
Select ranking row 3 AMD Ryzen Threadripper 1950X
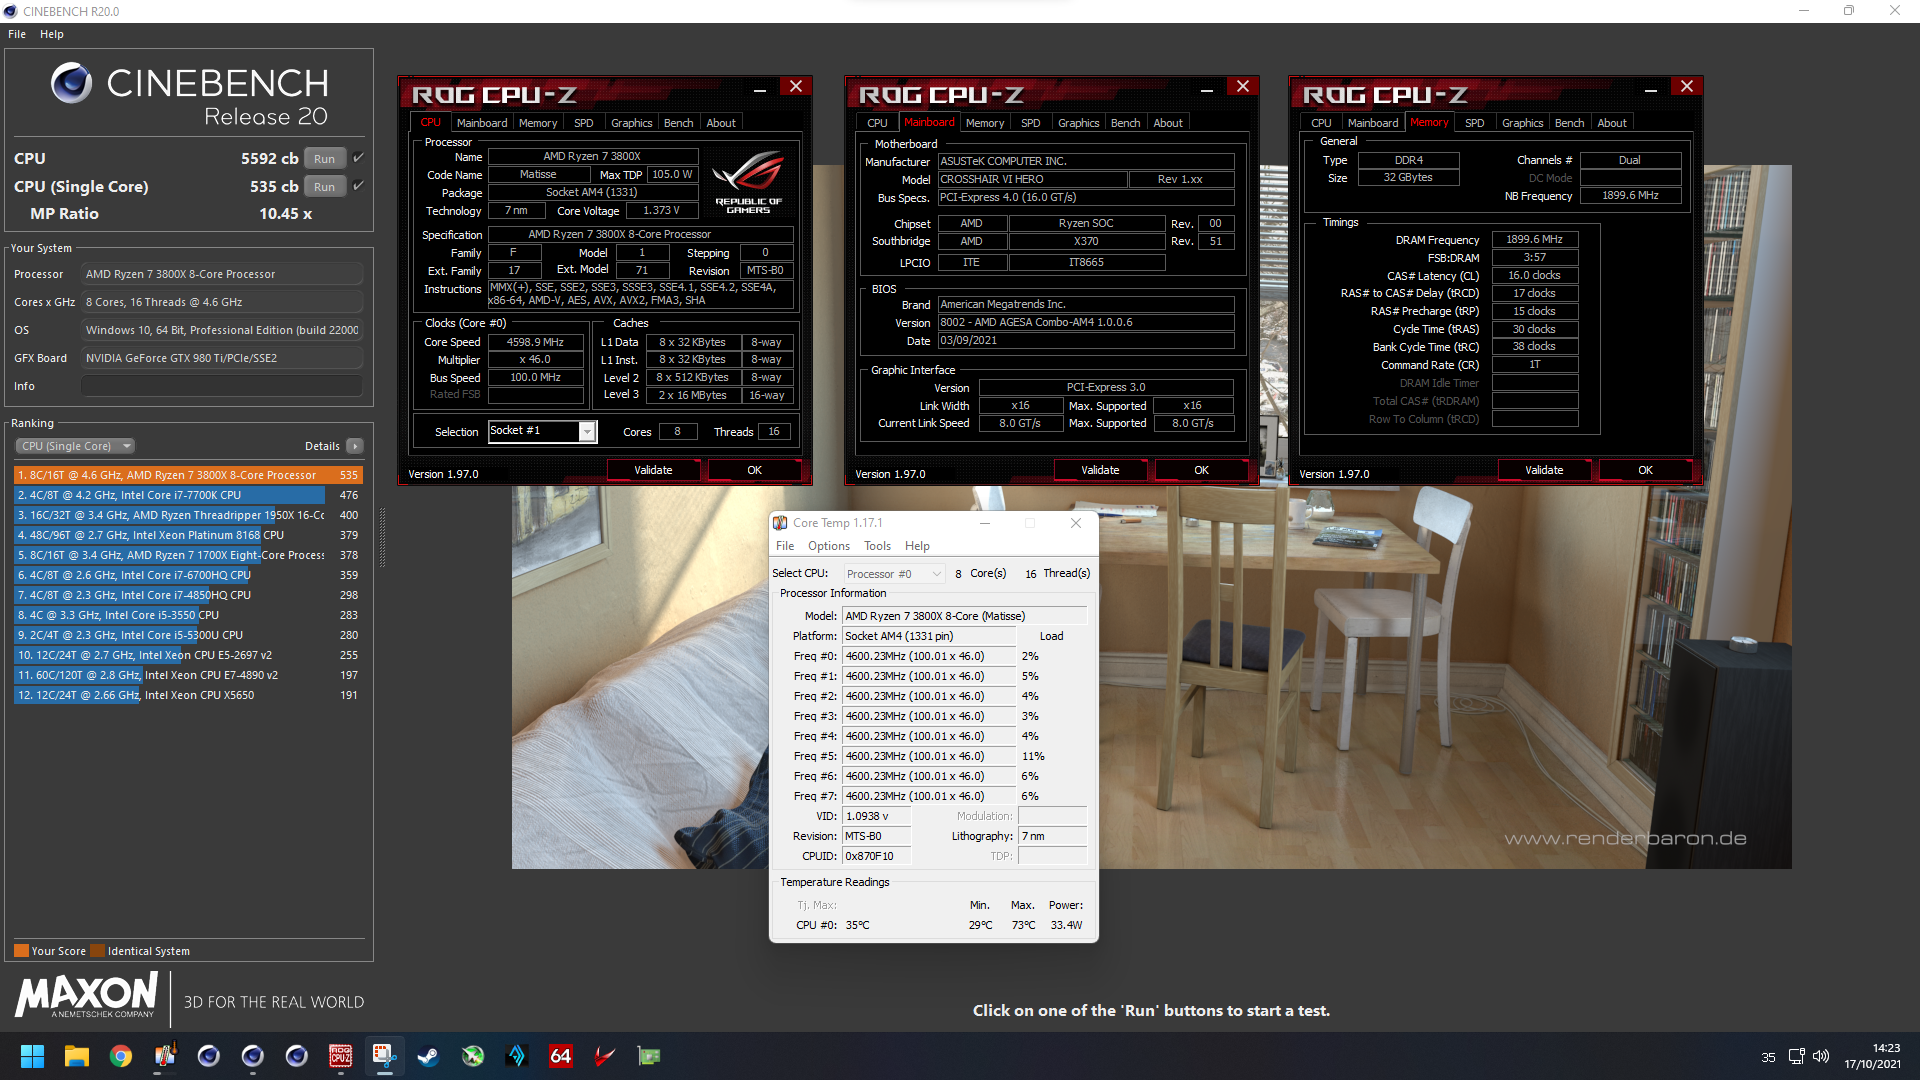point(188,515)
